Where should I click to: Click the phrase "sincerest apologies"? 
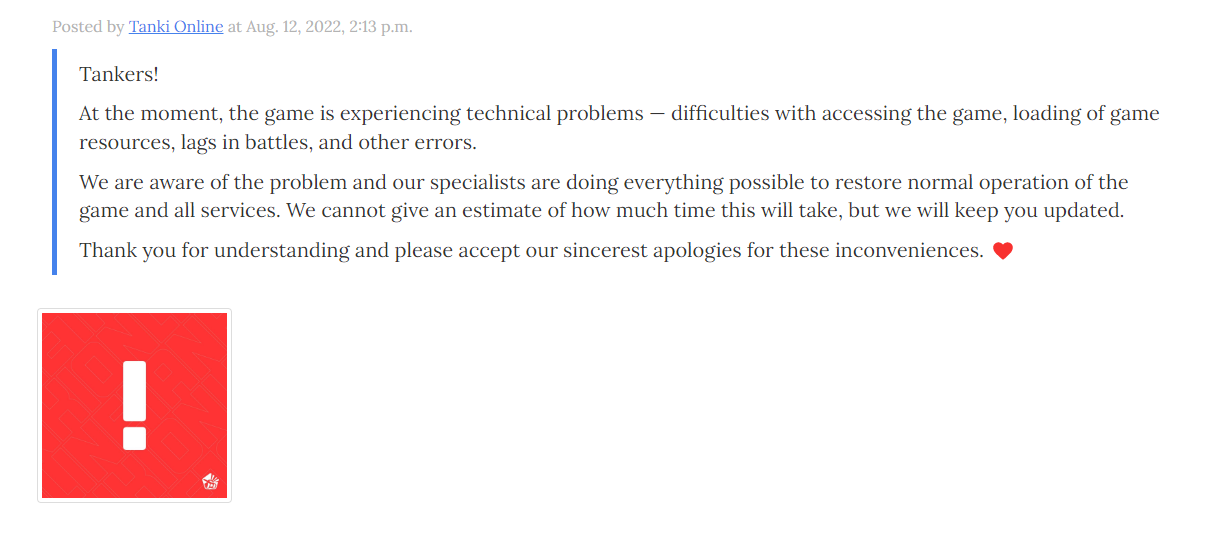pyautogui.click(x=626, y=251)
